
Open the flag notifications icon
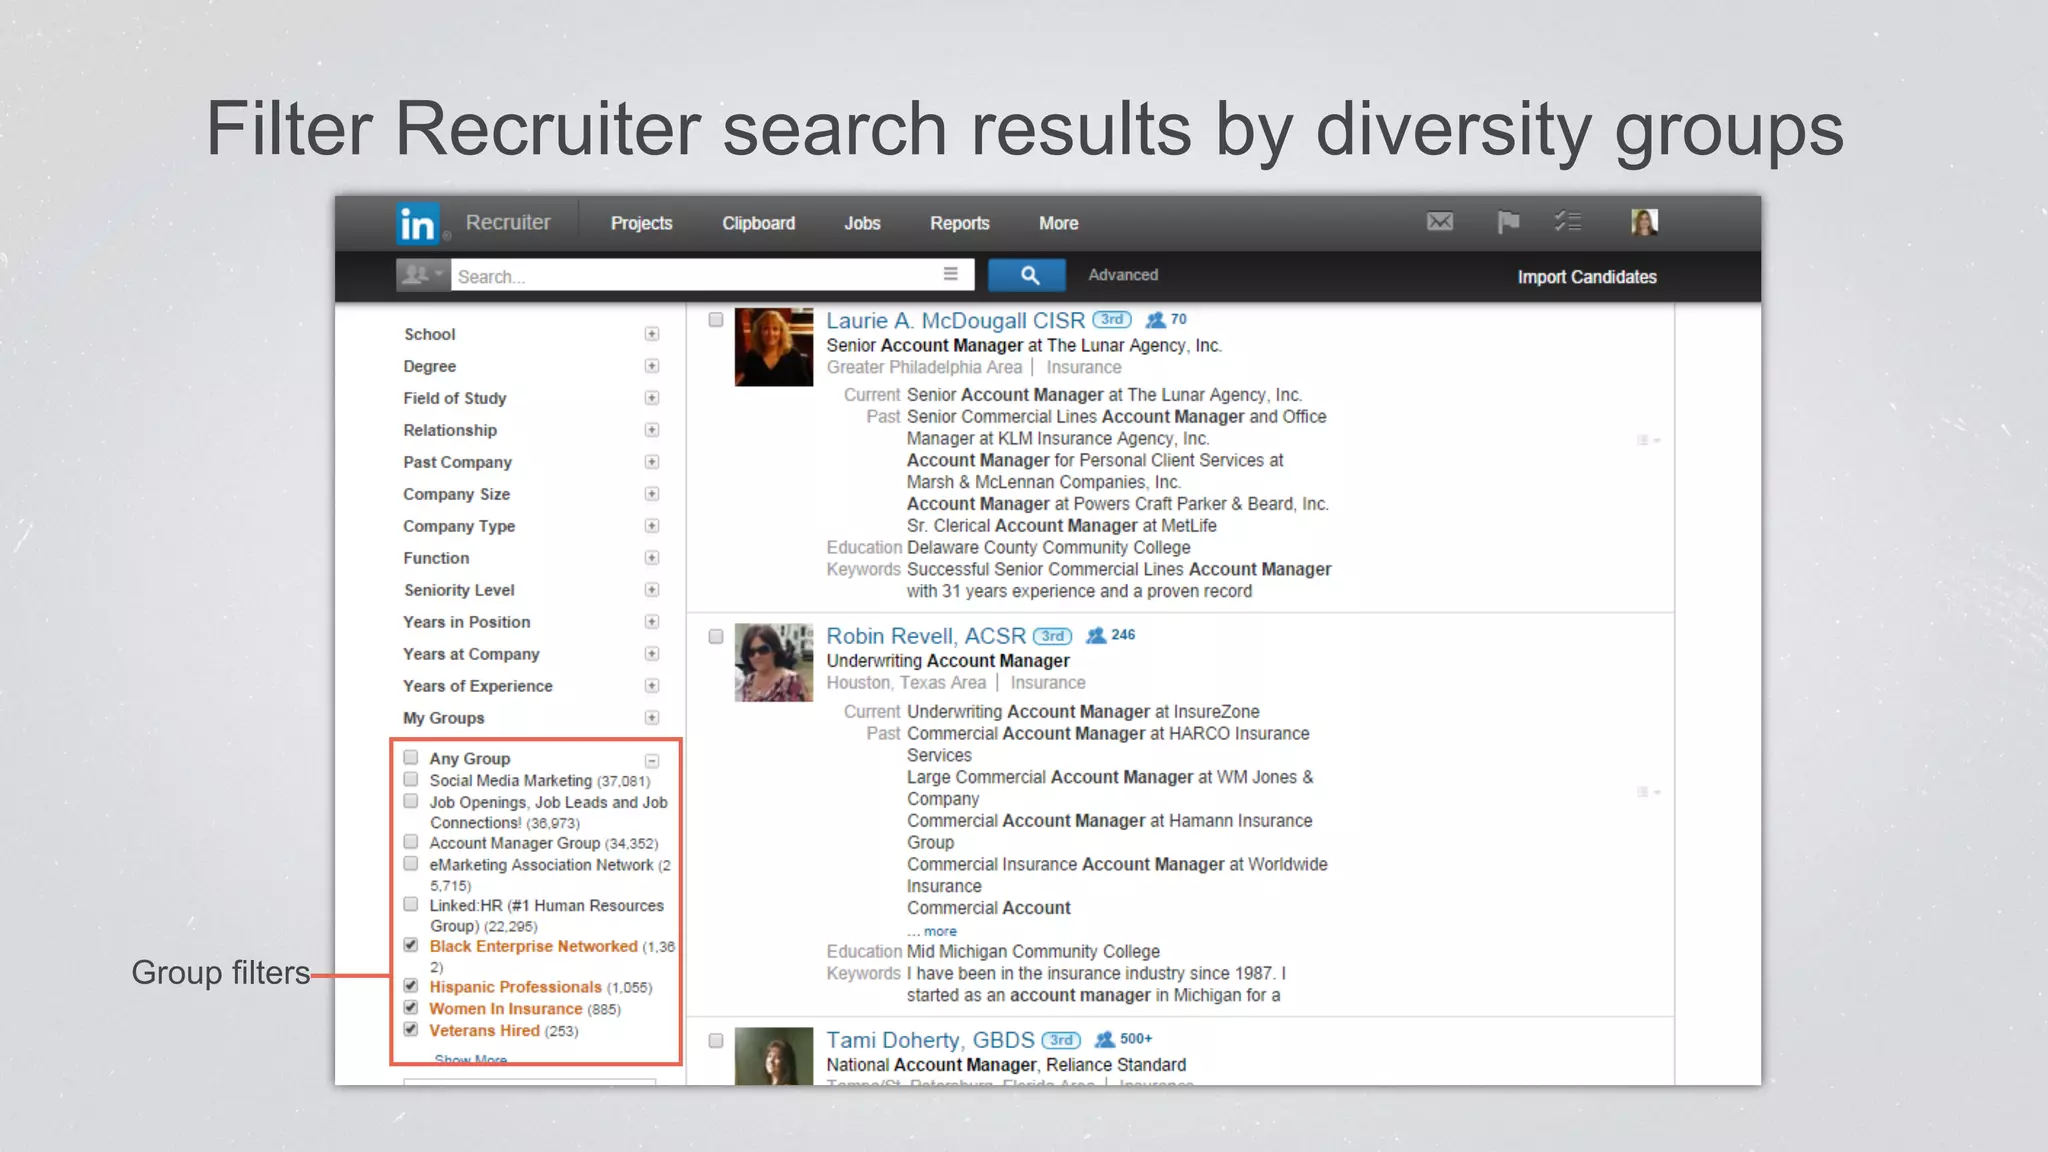[x=1508, y=222]
